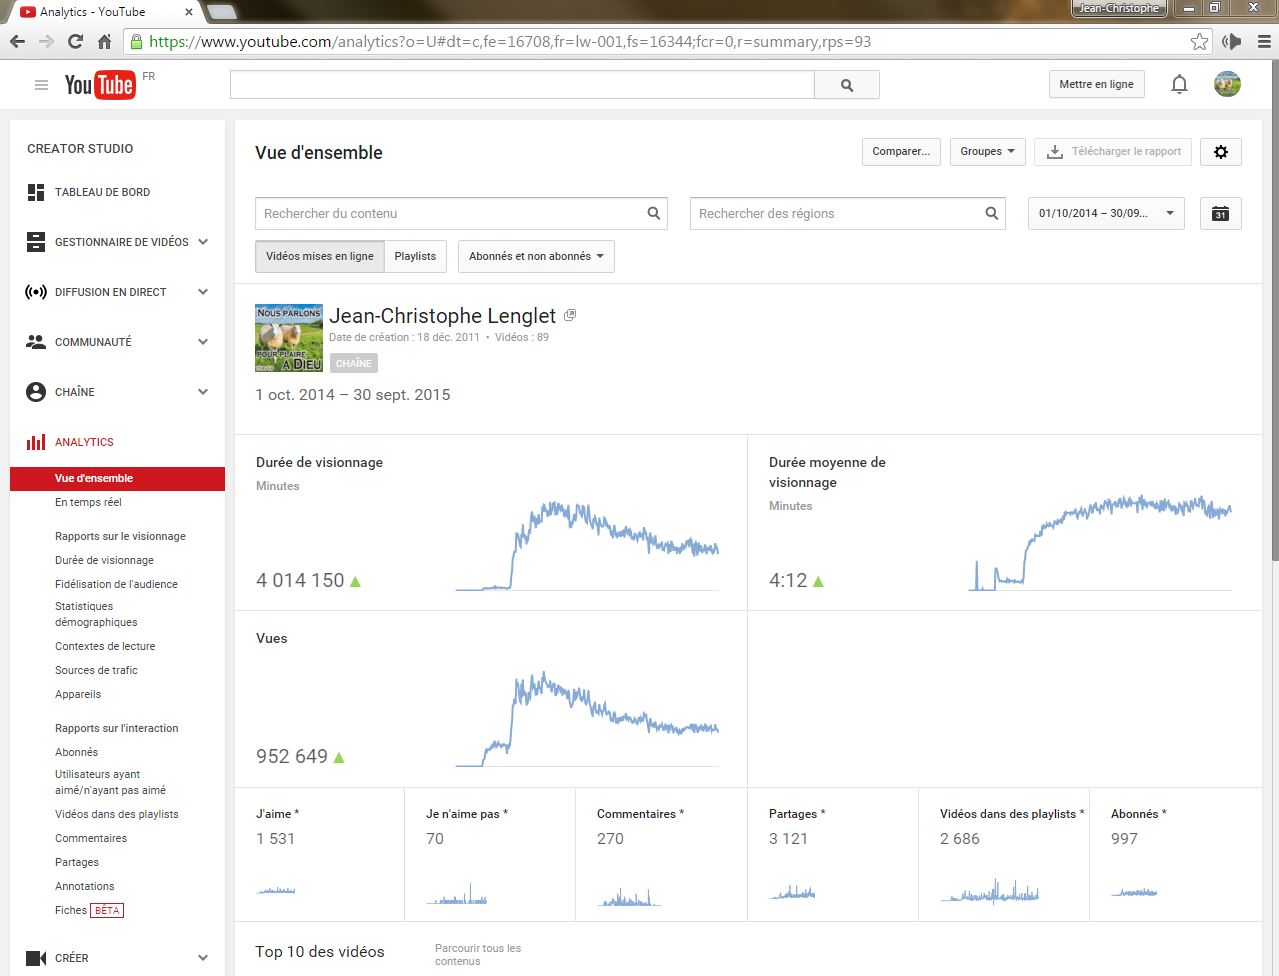Expand Gestionnaire de vidéos section
The height and width of the screenshot is (976, 1279).
click(x=203, y=242)
